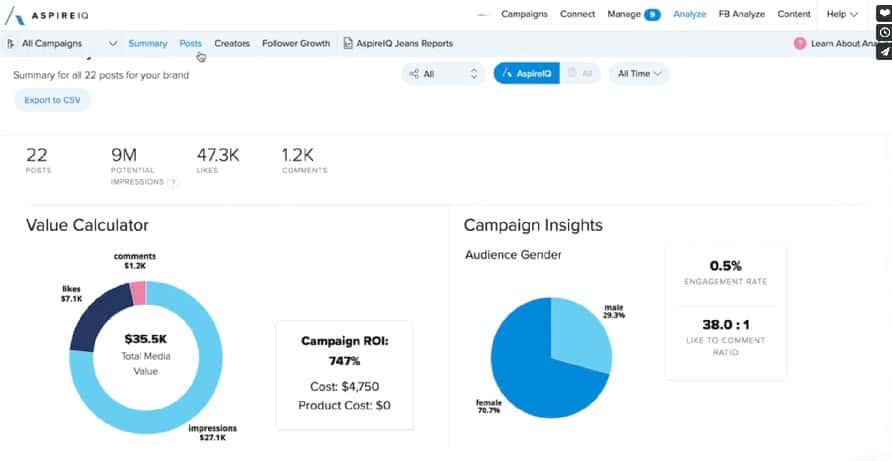This screenshot has height=461, width=892.
Task: Click the heart icon in right sidebar
Action: pos(884,14)
